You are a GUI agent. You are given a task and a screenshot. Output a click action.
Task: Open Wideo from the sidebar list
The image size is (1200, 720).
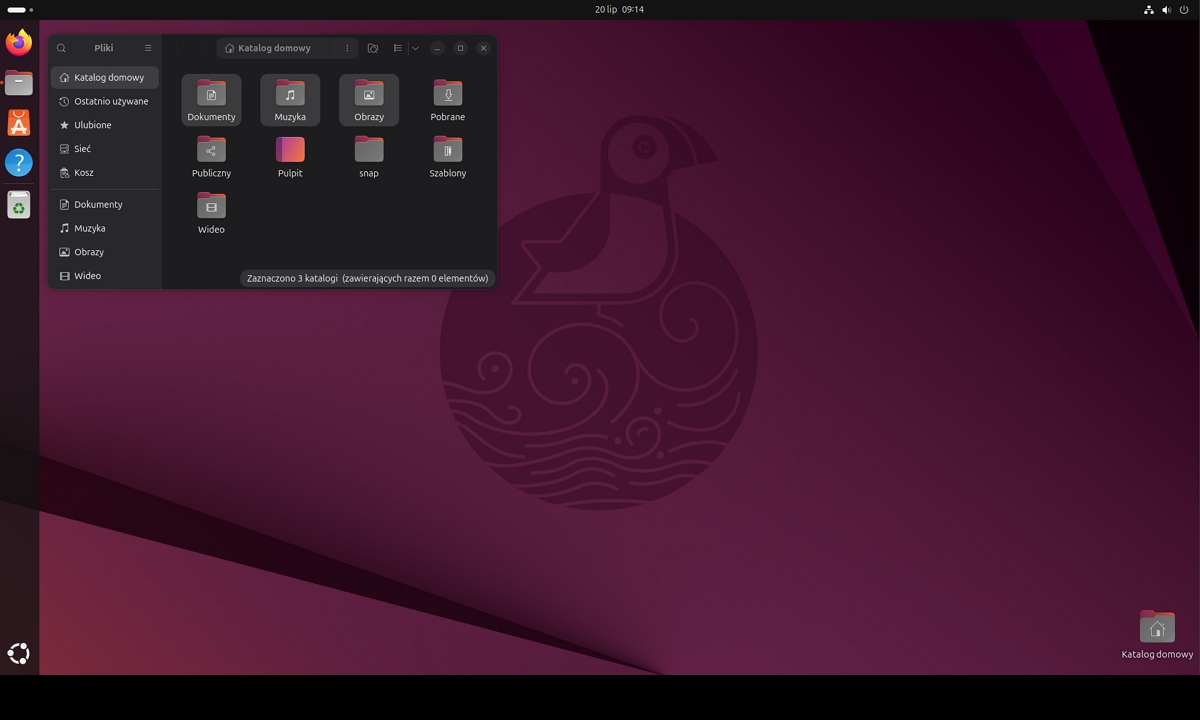pyautogui.click(x=89, y=275)
